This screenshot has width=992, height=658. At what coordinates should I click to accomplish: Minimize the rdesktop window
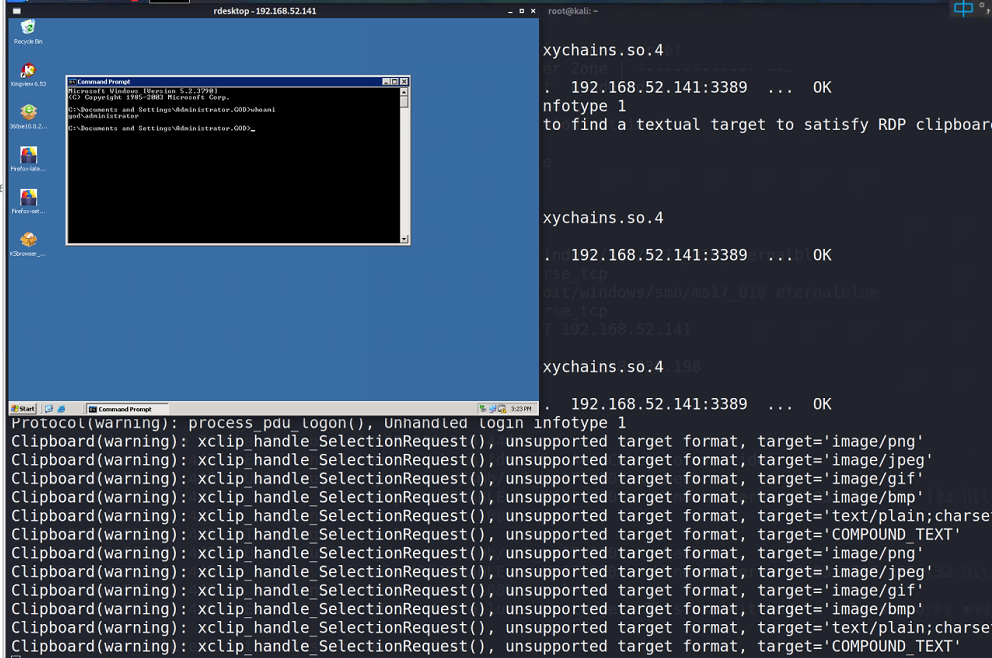[510, 11]
